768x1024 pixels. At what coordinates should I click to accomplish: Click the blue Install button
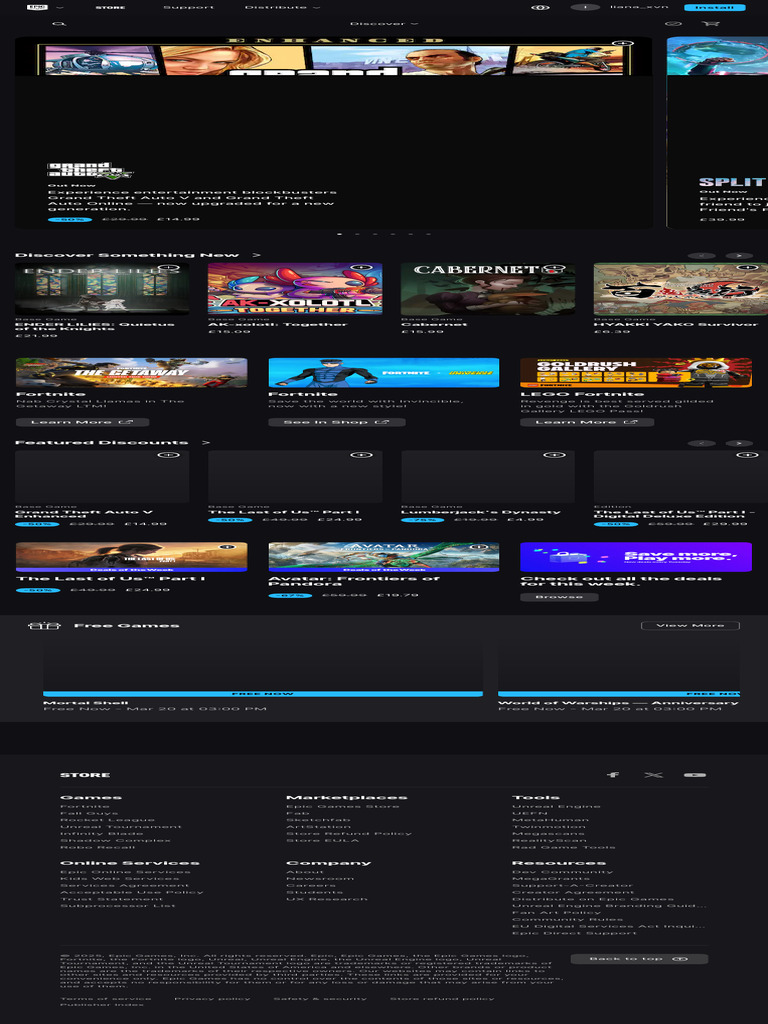(x=714, y=8)
